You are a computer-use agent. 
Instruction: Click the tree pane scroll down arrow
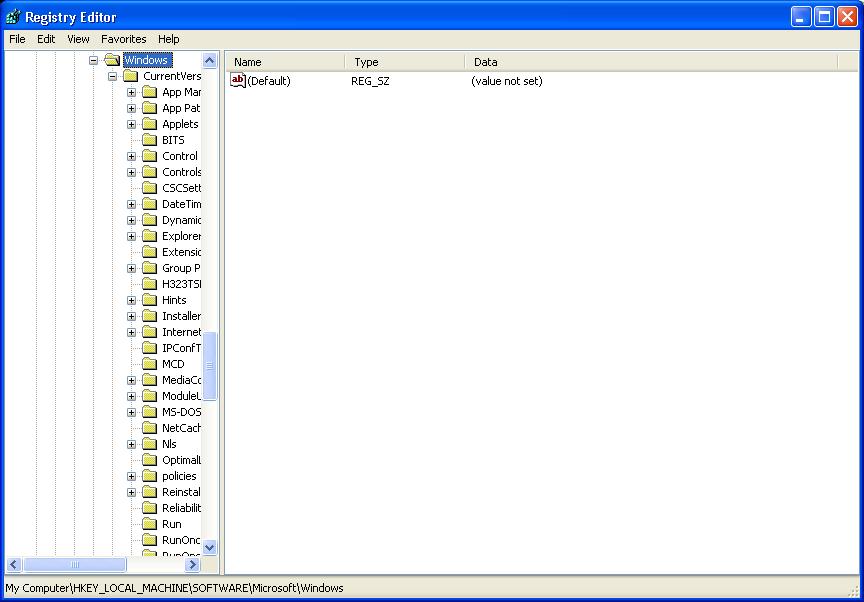(x=209, y=547)
